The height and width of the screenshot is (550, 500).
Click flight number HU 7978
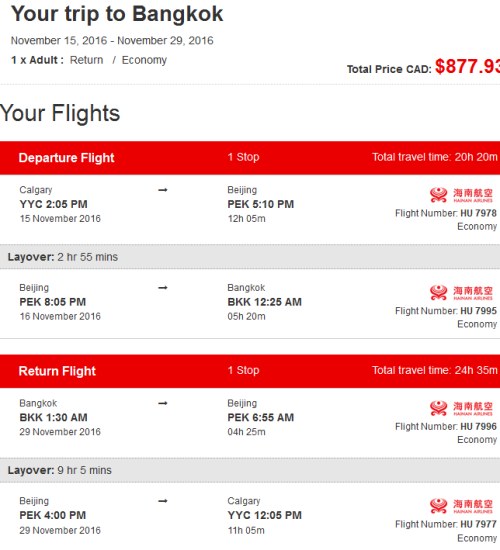(478, 213)
